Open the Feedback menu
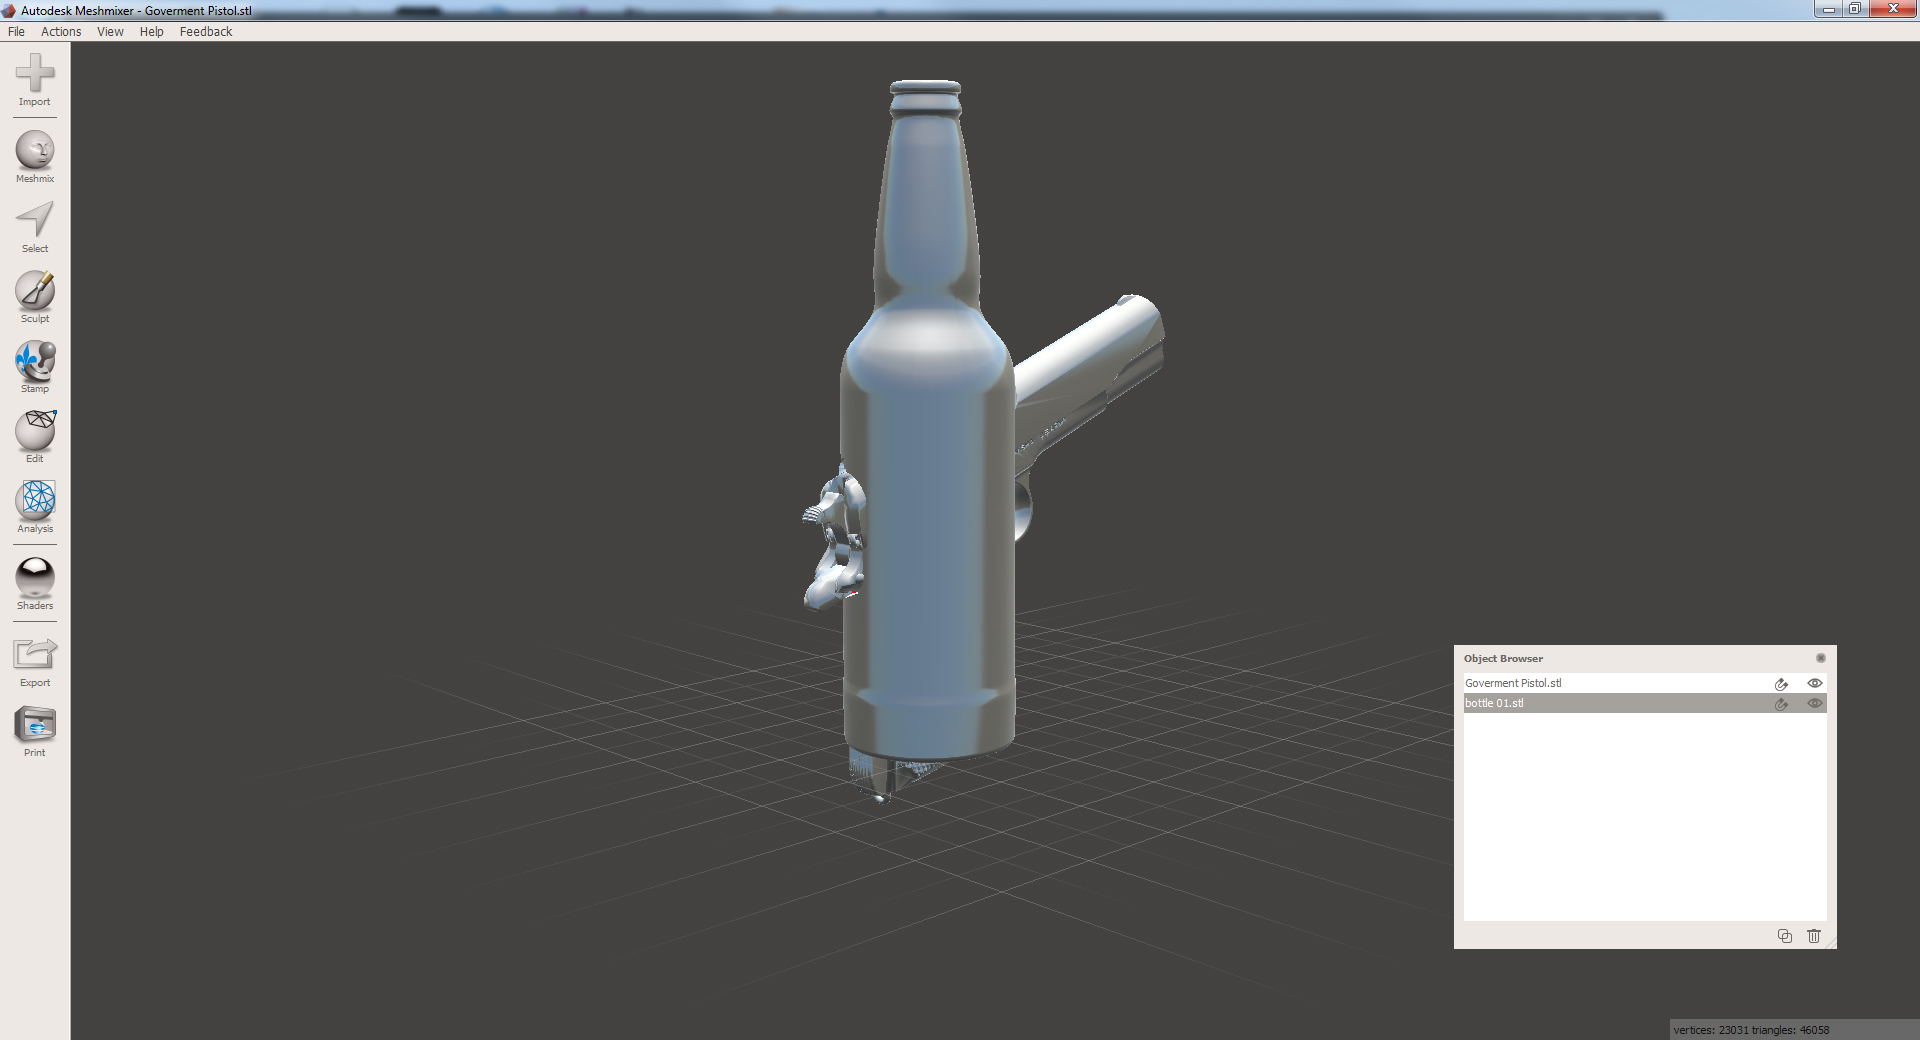 pos(206,32)
